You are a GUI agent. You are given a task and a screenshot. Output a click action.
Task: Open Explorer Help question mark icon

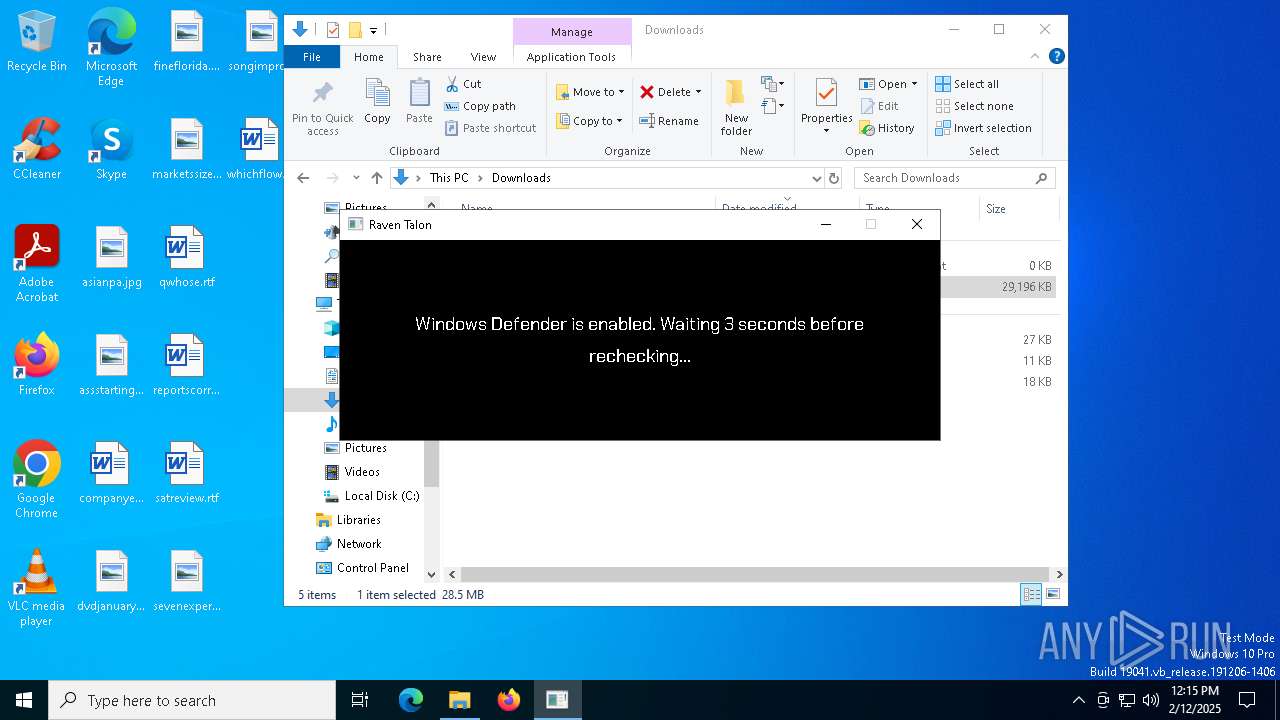point(1056,57)
